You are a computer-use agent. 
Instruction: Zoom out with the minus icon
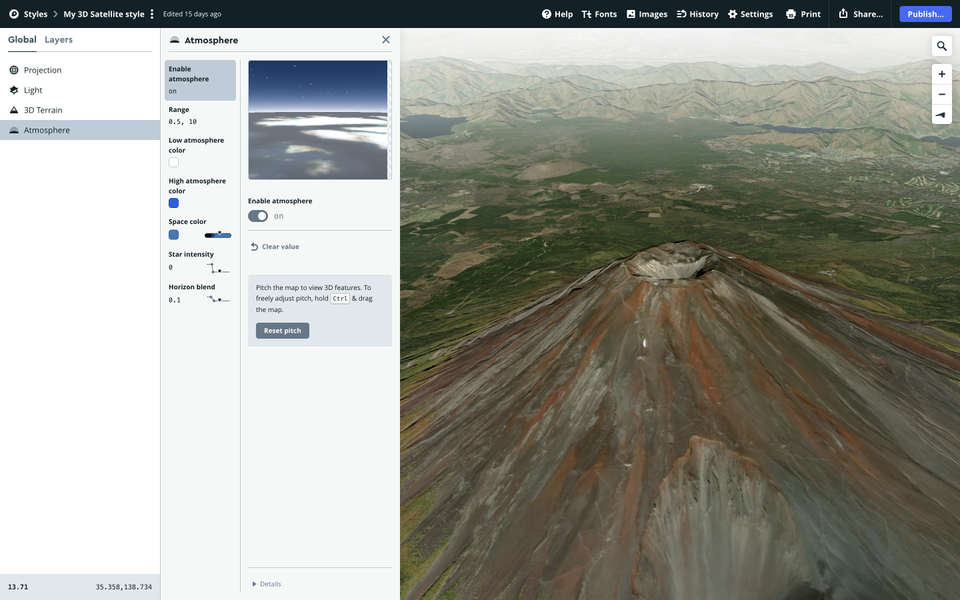(x=942, y=94)
